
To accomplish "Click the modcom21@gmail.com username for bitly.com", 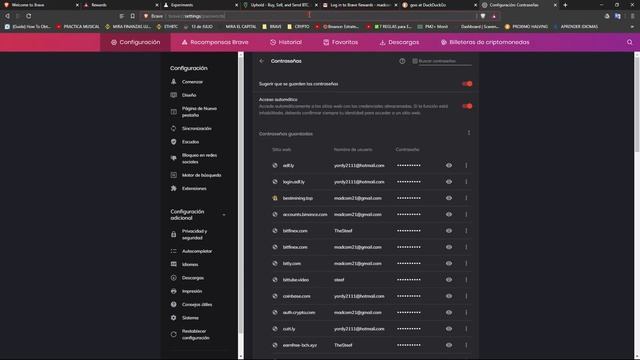I will 358,263.
